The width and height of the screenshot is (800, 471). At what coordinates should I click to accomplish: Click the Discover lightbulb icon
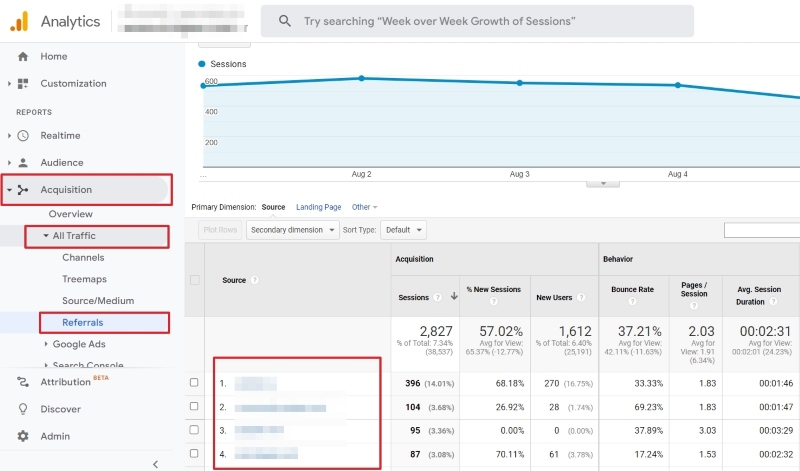(22, 409)
